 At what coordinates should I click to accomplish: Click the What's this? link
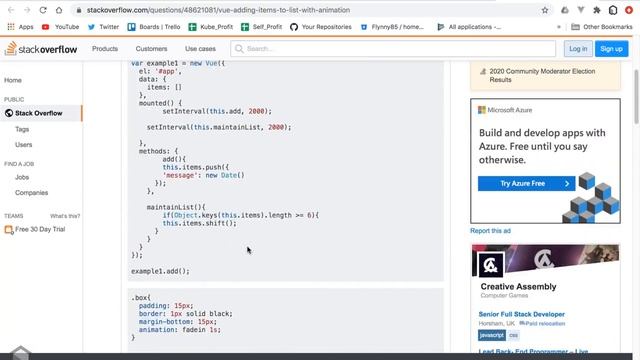tap(65, 216)
